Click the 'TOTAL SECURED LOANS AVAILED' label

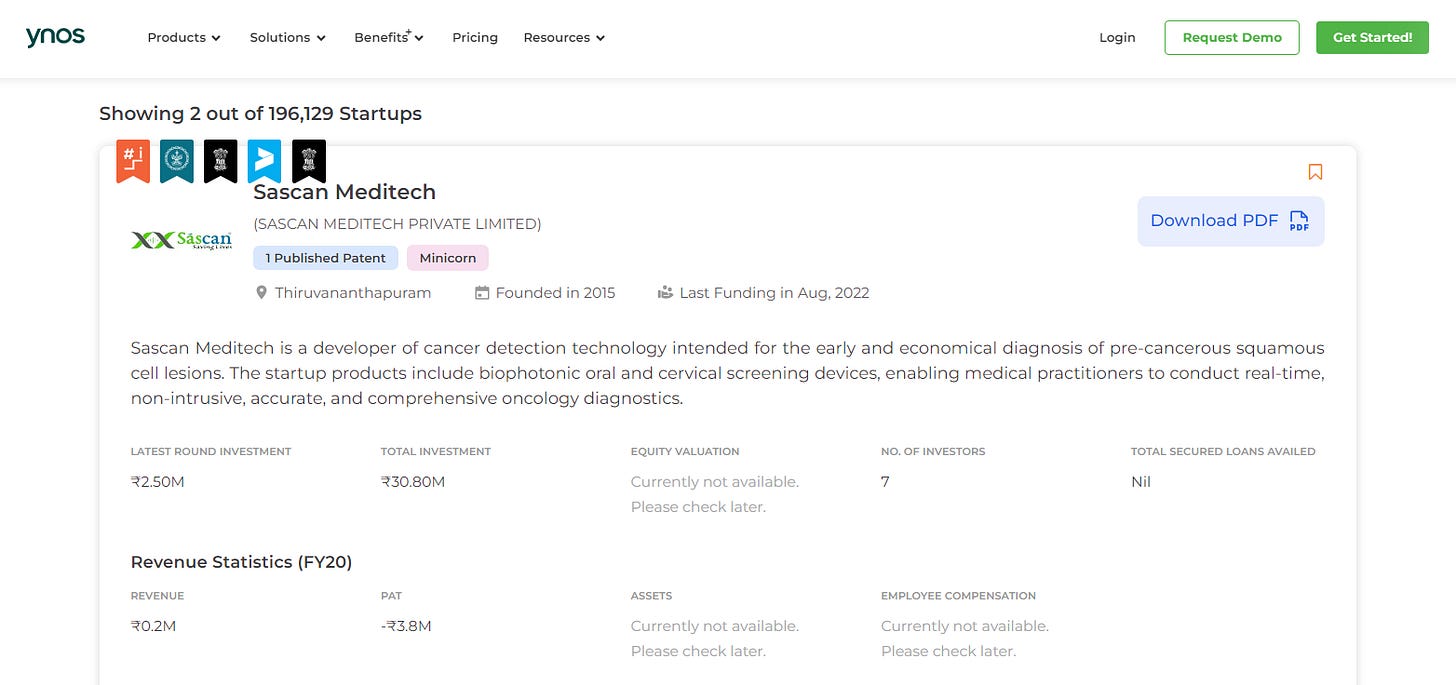pyautogui.click(x=1223, y=452)
